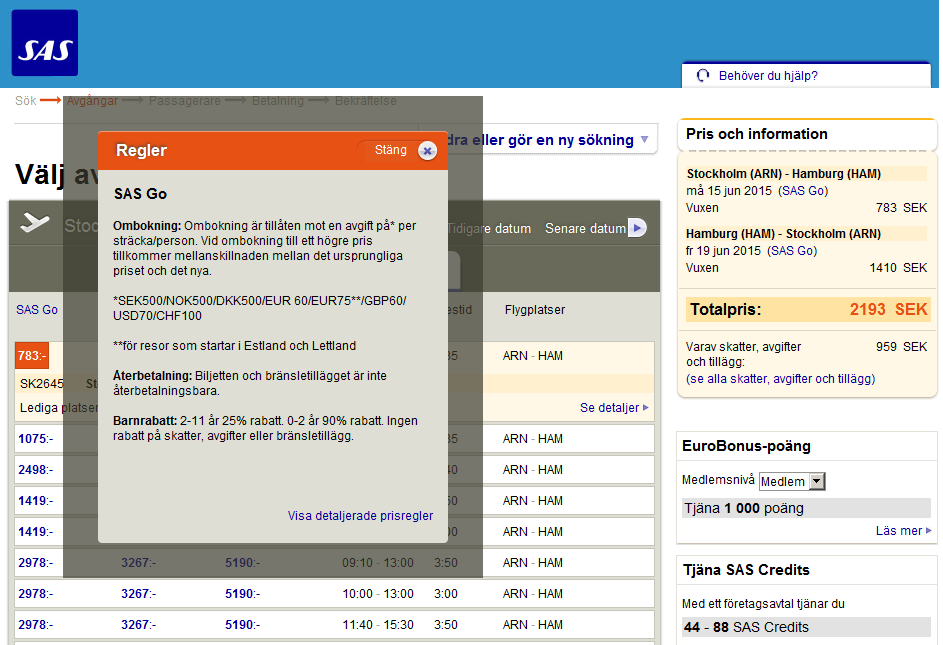This screenshot has width=943, height=645.
Task: Click the Flygplatser column header
Action: click(535, 310)
